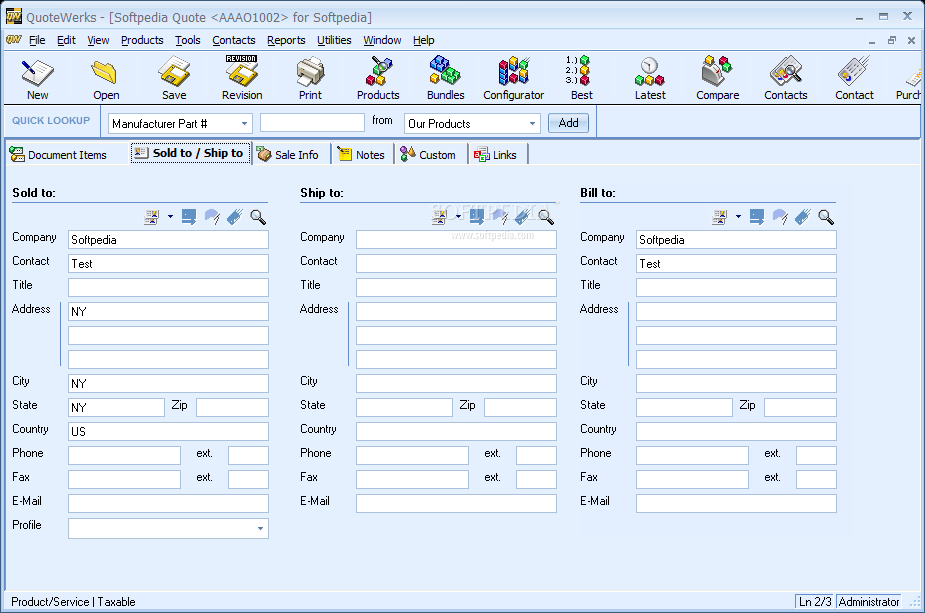Click the Ship to Phone field

click(412, 455)
